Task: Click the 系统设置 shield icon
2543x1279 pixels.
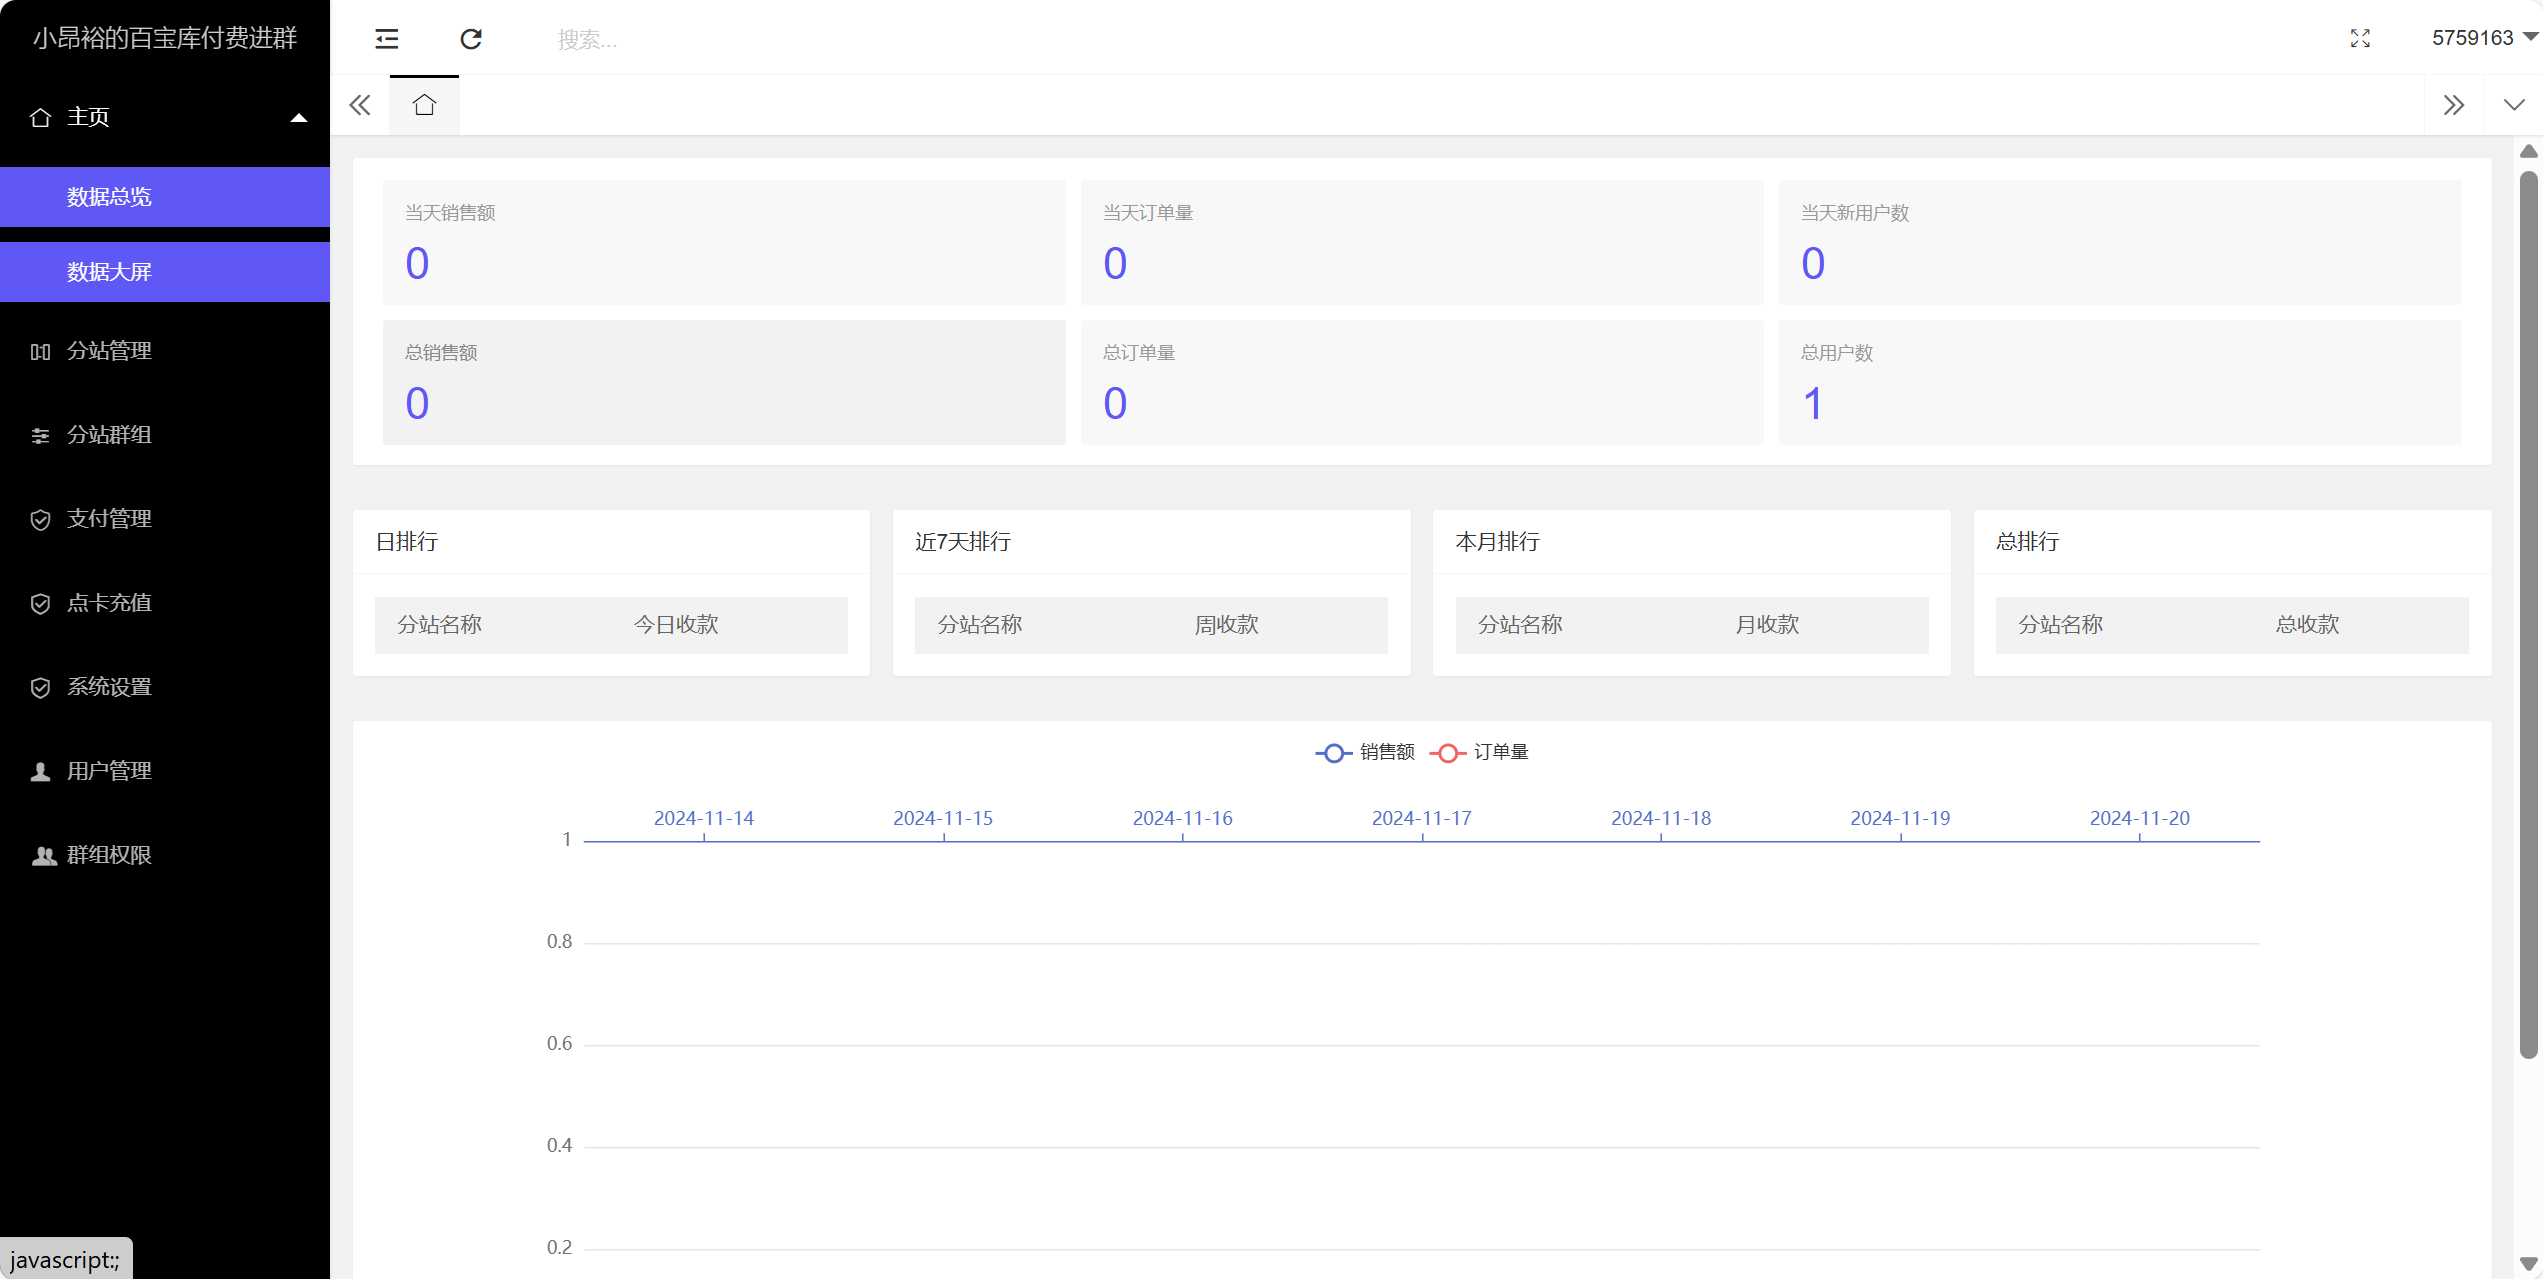Action: (40, 687)
